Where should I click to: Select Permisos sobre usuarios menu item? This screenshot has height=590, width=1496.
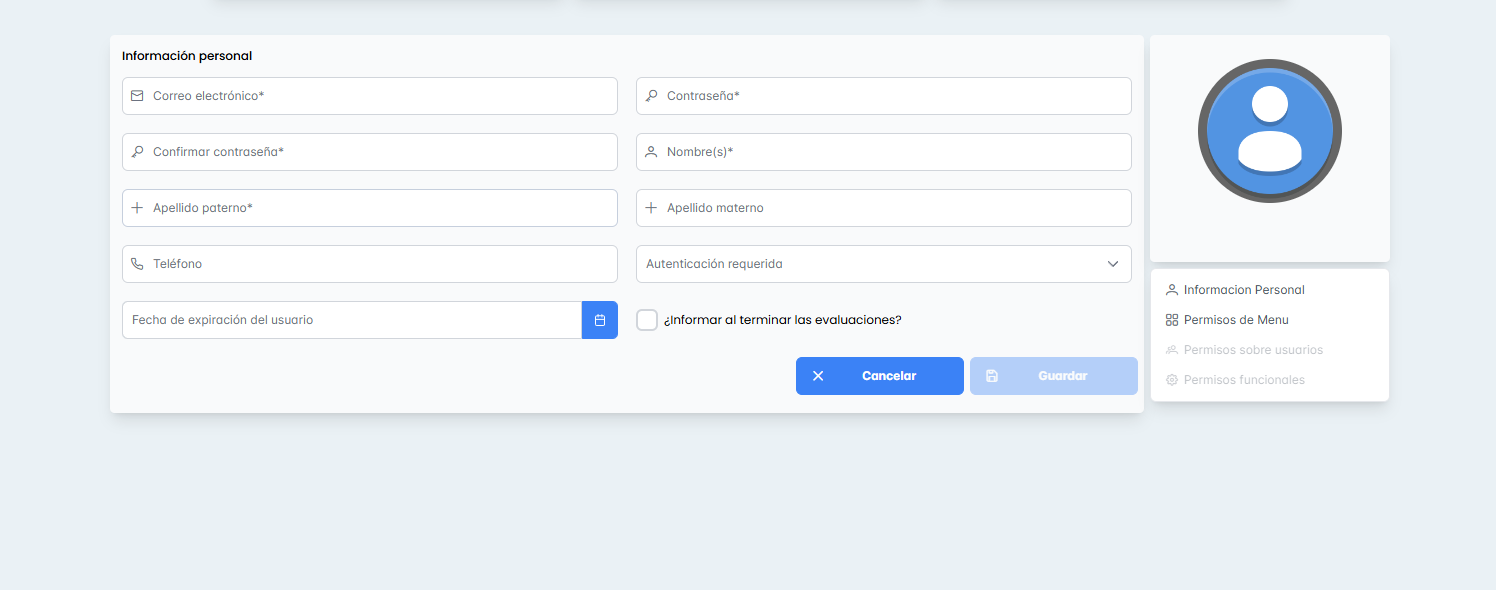coord(1252,350)
